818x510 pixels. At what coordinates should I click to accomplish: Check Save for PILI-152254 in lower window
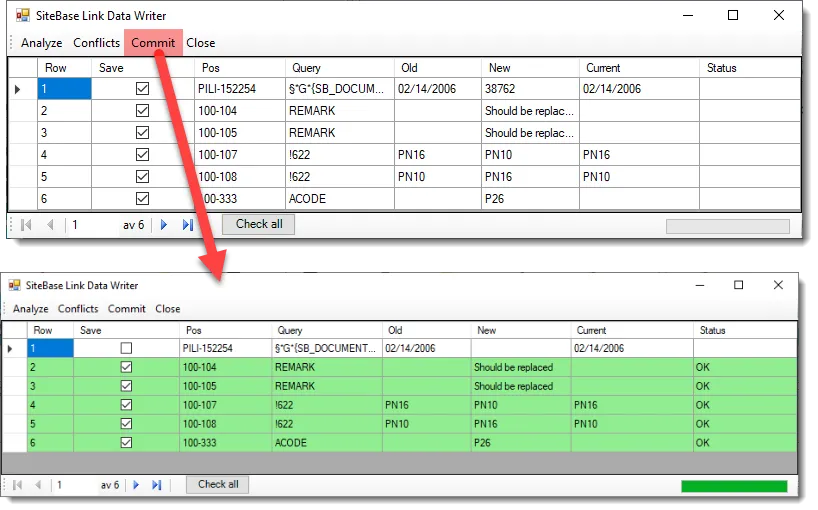click(x=126, y=348)
